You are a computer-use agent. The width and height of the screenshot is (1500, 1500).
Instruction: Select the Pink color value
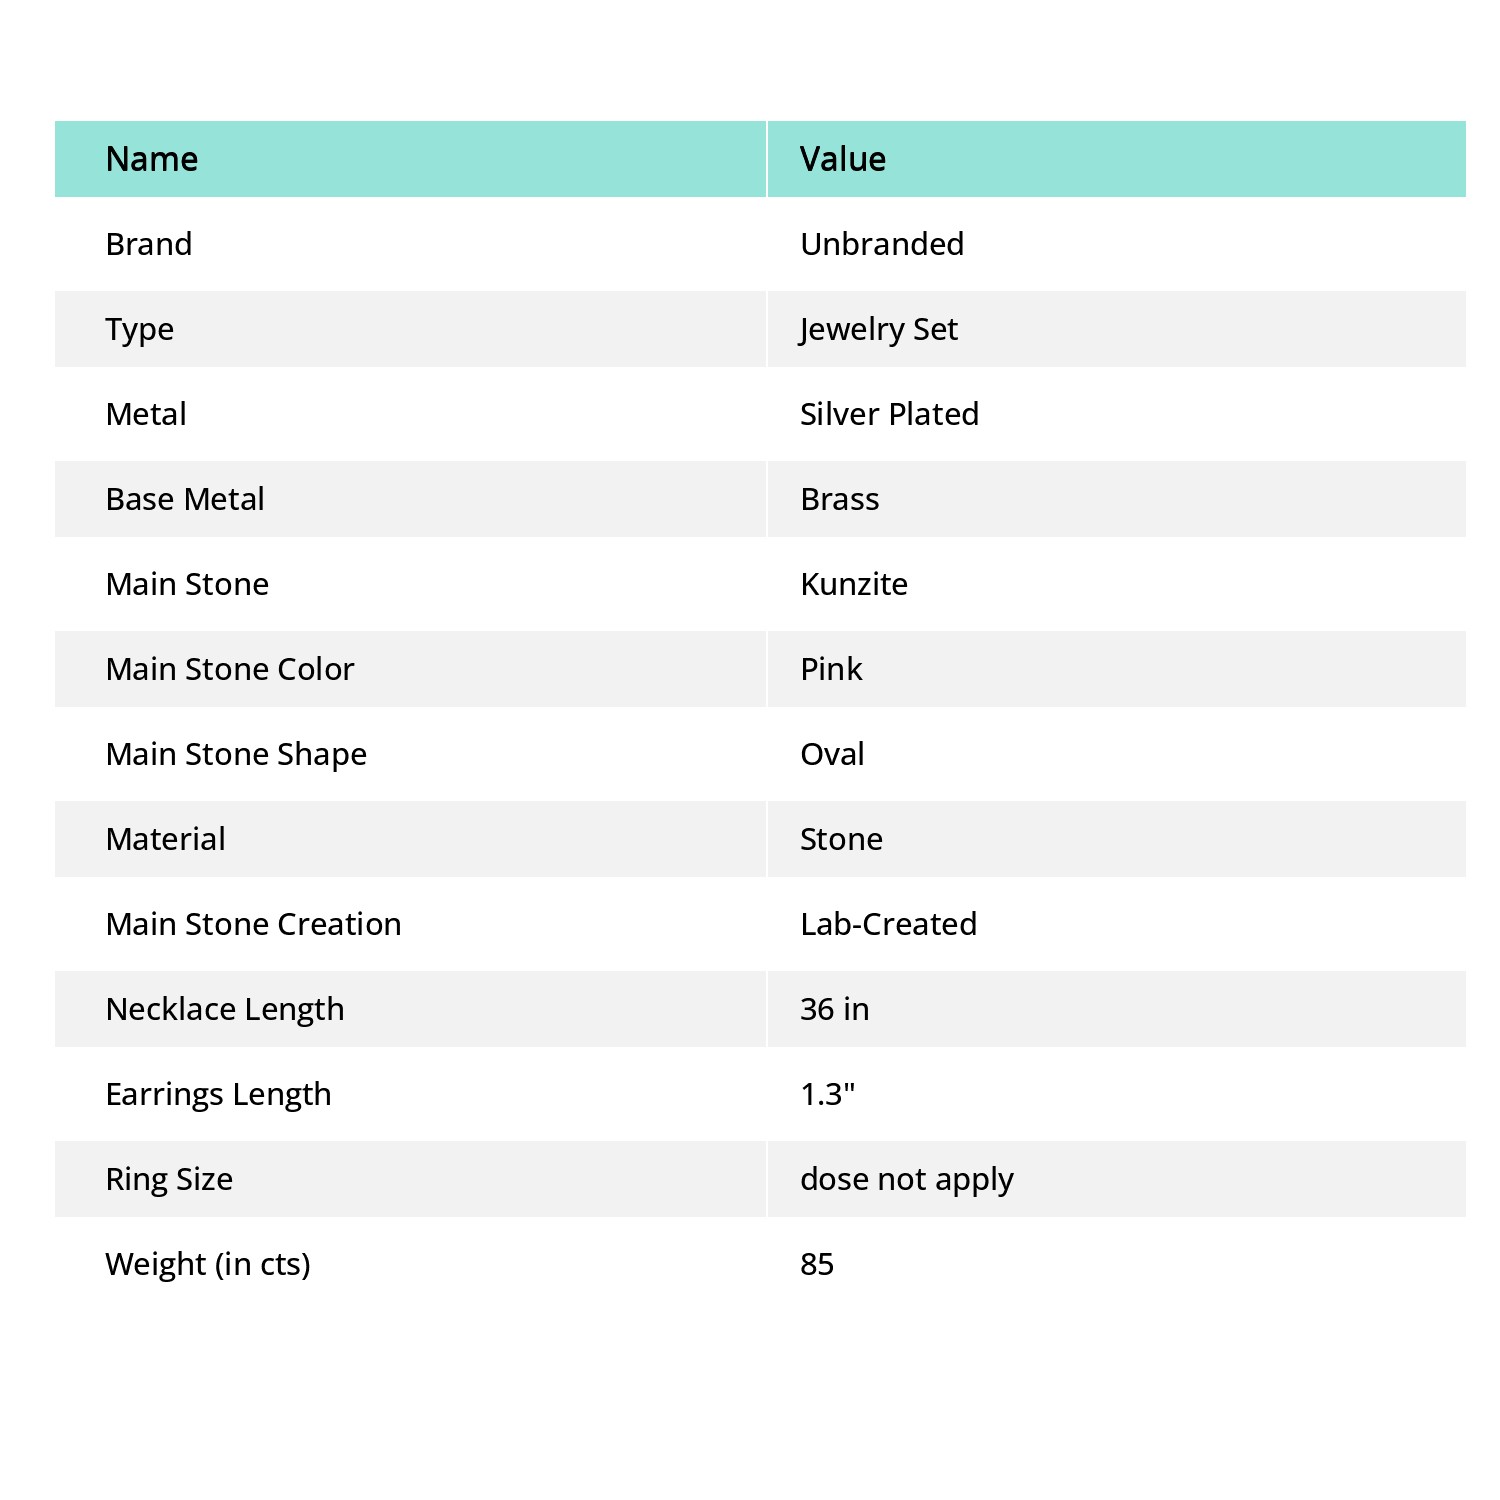click(x=831, y=669)
